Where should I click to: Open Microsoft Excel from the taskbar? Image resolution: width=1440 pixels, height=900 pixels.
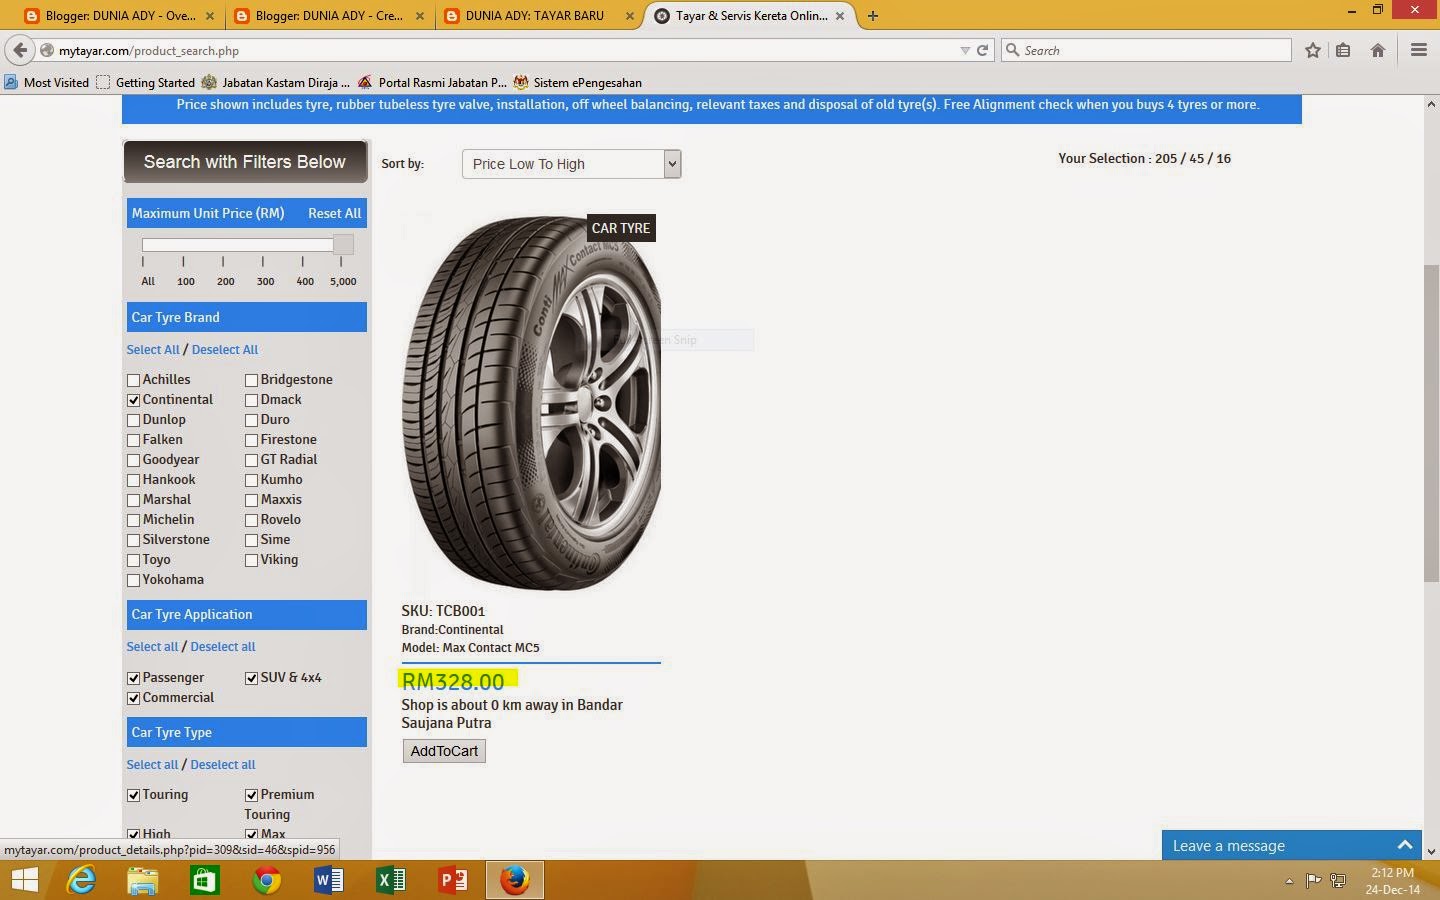(390, 880)
